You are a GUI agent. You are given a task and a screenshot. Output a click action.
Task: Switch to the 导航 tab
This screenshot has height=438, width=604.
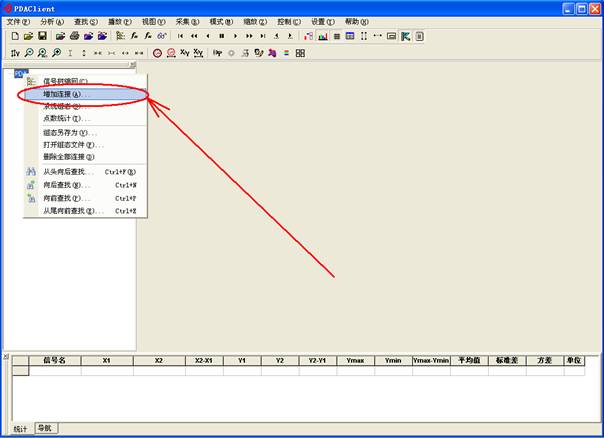45,428
